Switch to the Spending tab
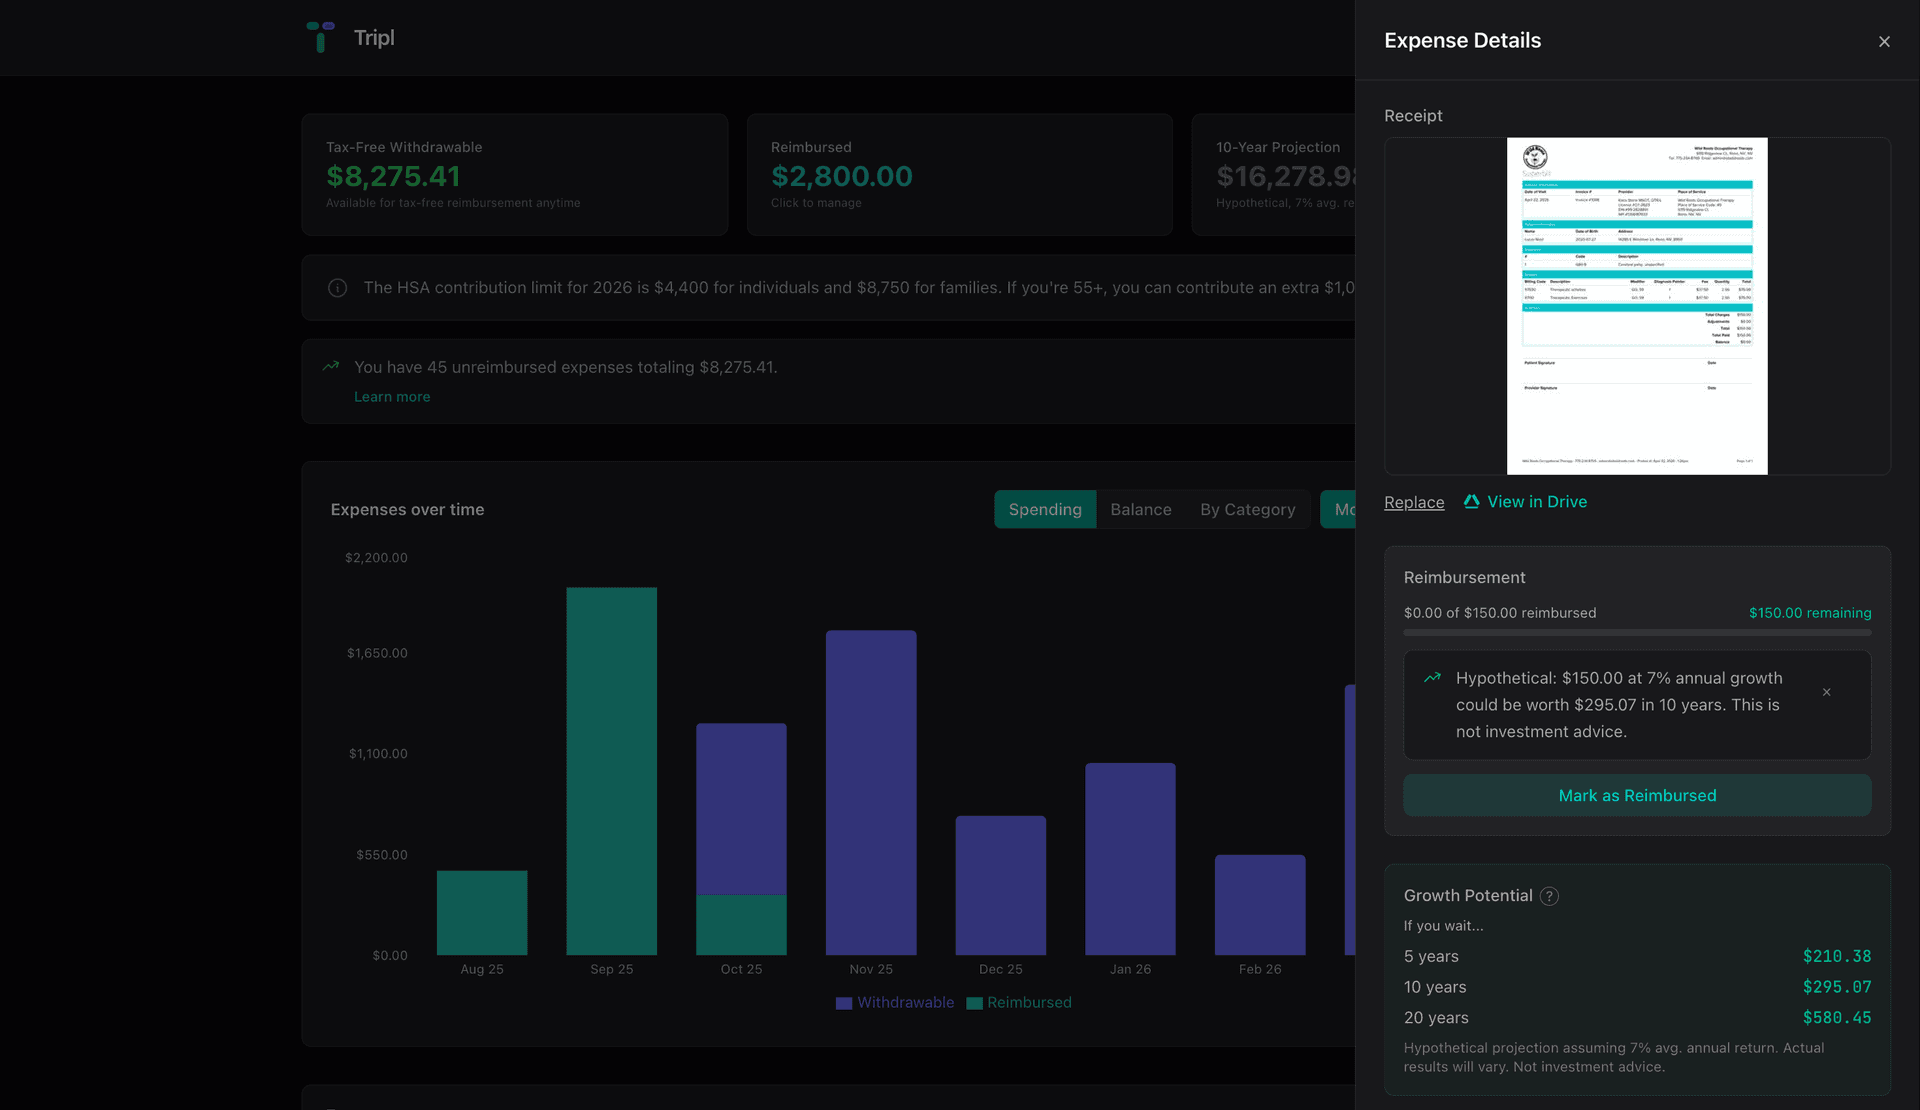 [x=1045, y=509]
